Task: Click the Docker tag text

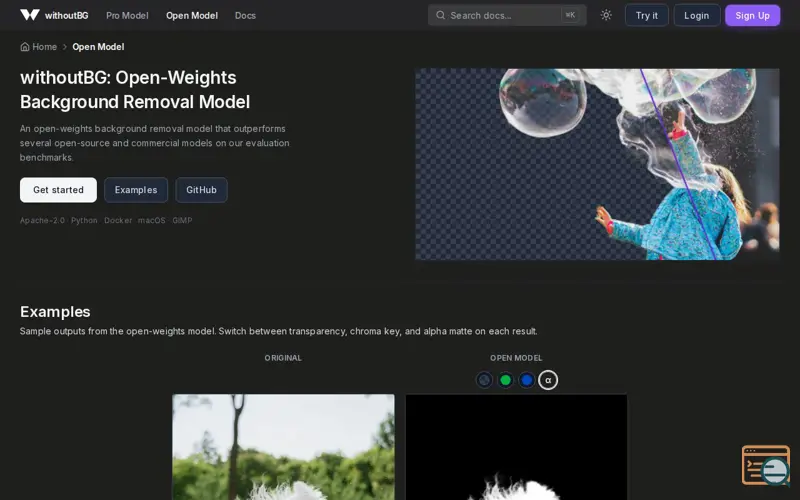Action: (x=118, y=220)
